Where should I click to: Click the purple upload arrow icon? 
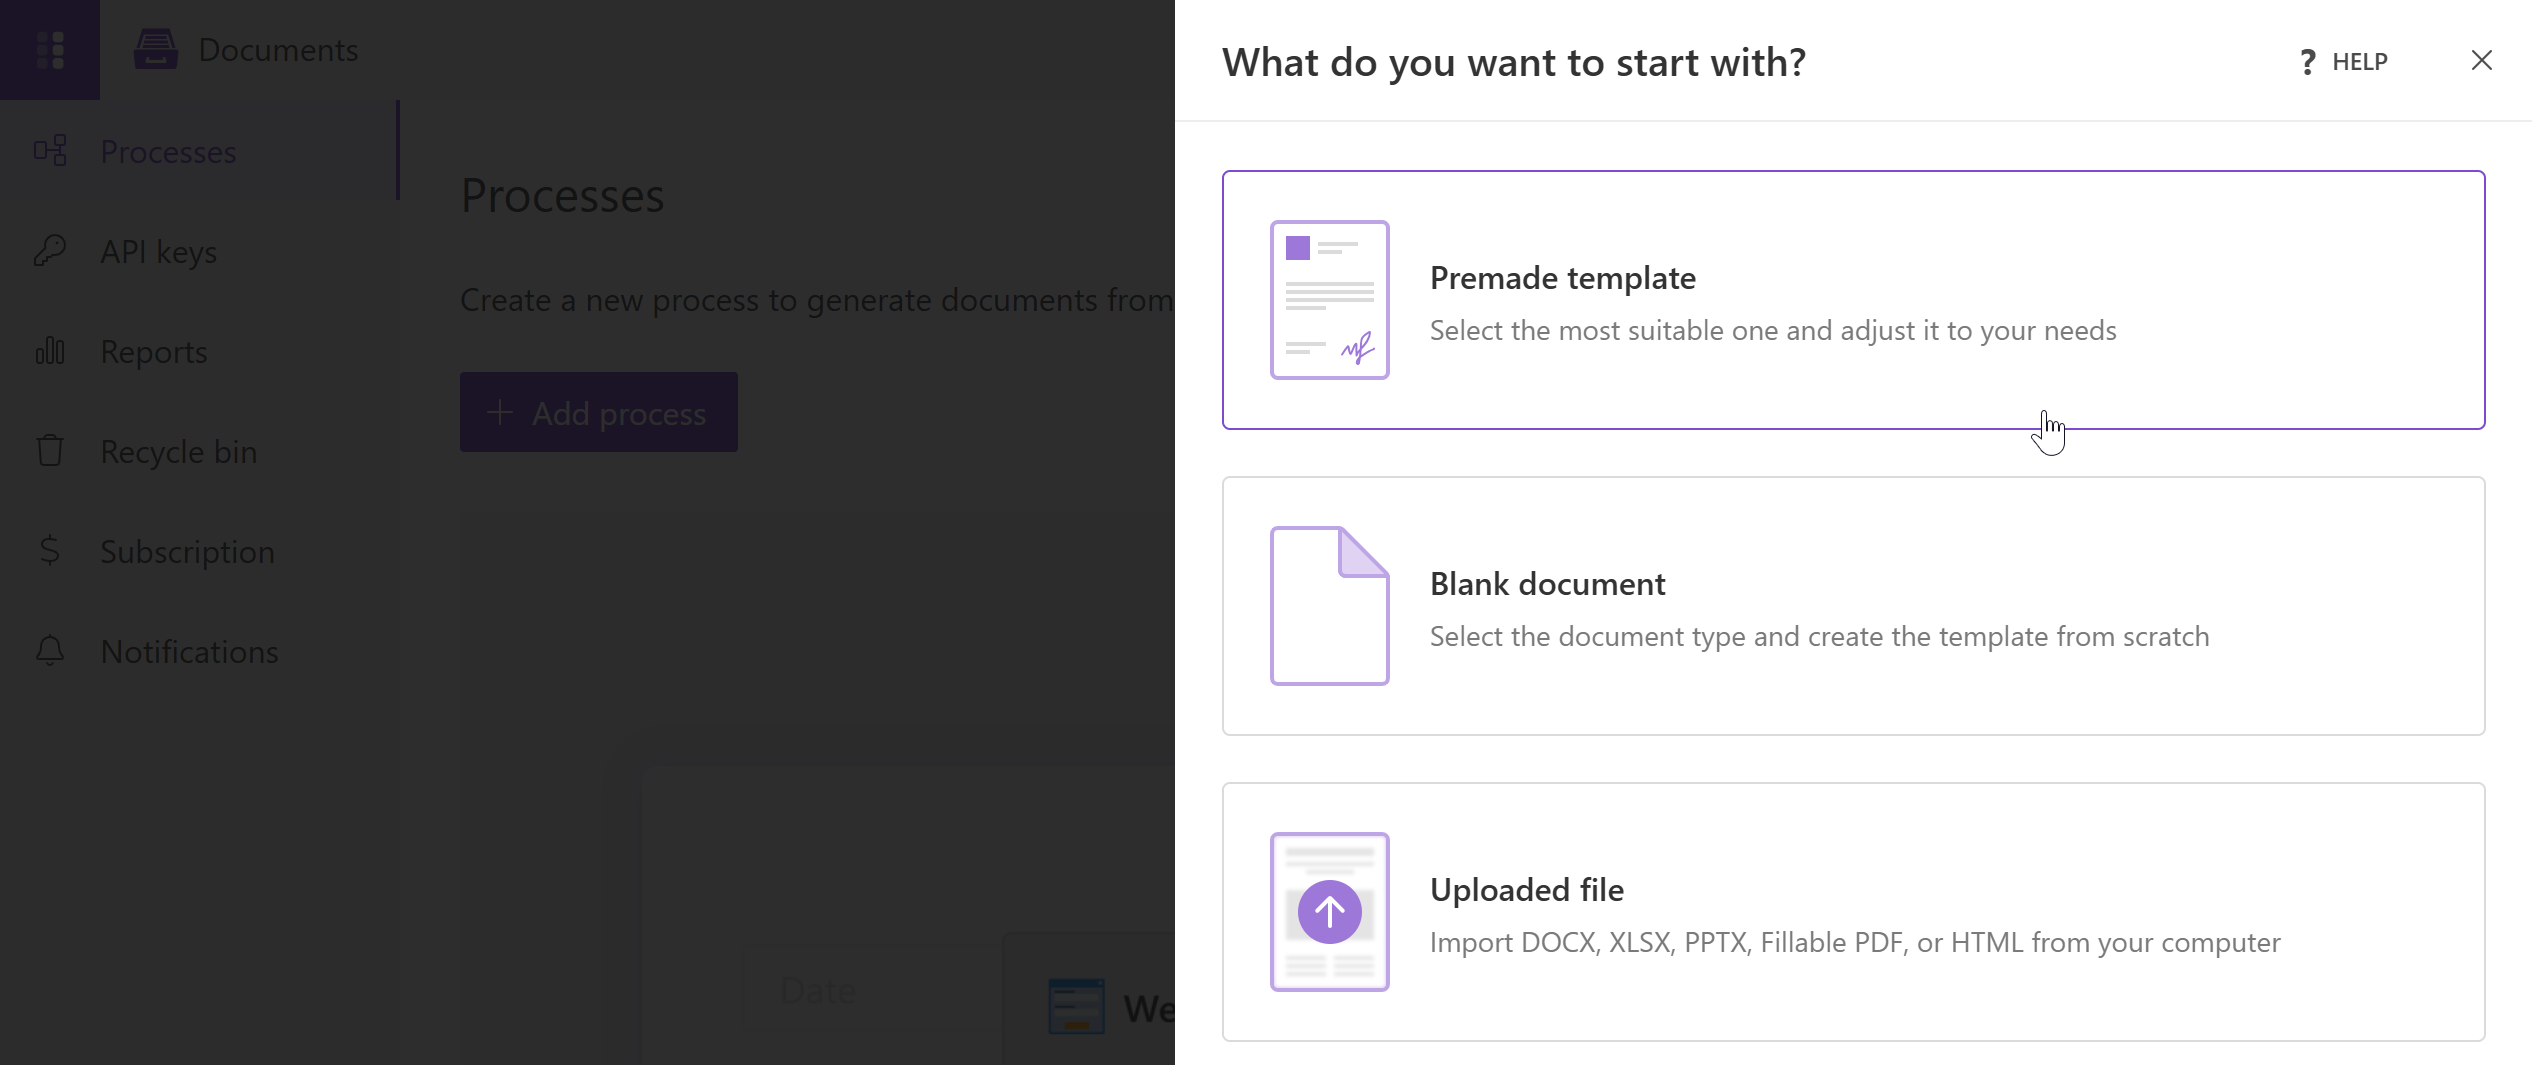tap(1330, 911)
